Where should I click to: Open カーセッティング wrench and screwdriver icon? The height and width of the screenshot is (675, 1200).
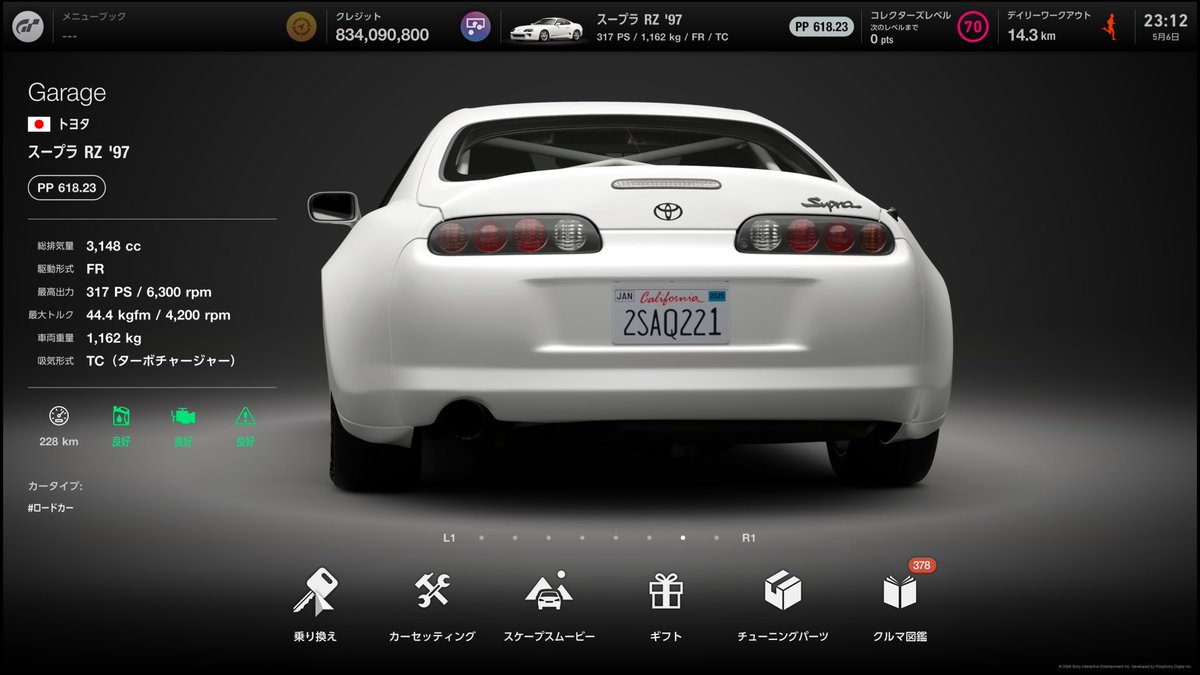click(433, 590)
